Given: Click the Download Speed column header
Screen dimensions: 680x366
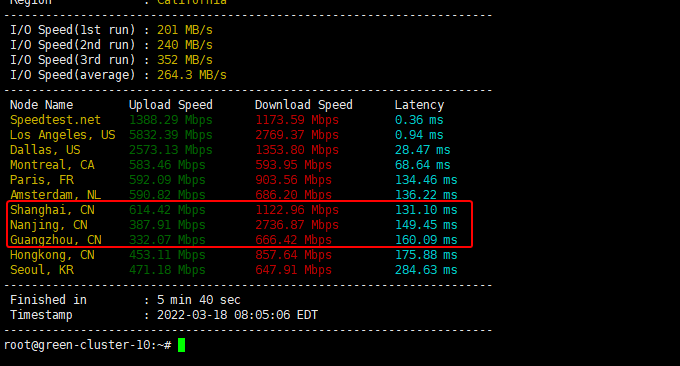Looking at the screenshot, I should tap(304, 105).
